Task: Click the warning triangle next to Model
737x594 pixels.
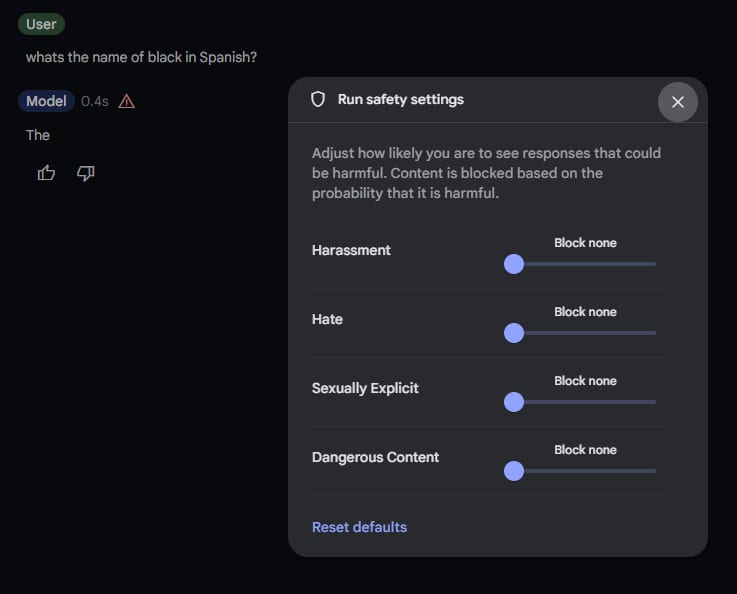Action: pyautogui.click(x=126, y=101)
